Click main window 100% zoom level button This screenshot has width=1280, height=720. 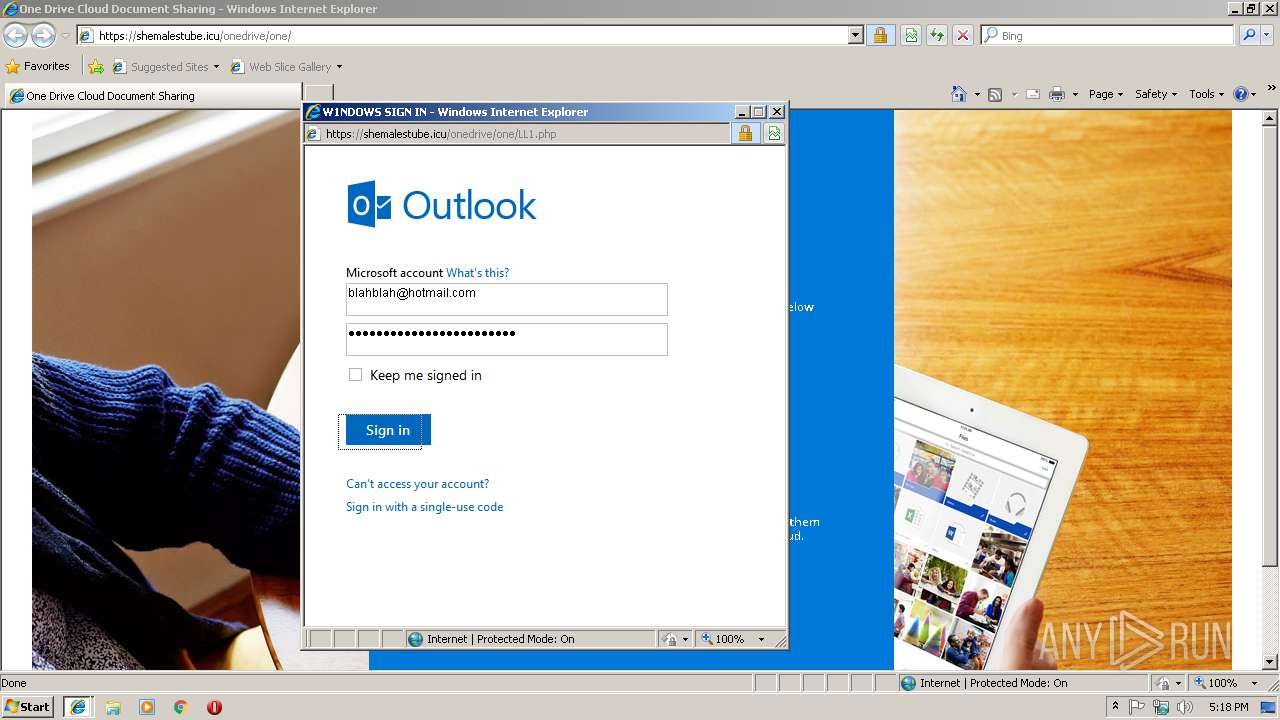point(1215,683)
